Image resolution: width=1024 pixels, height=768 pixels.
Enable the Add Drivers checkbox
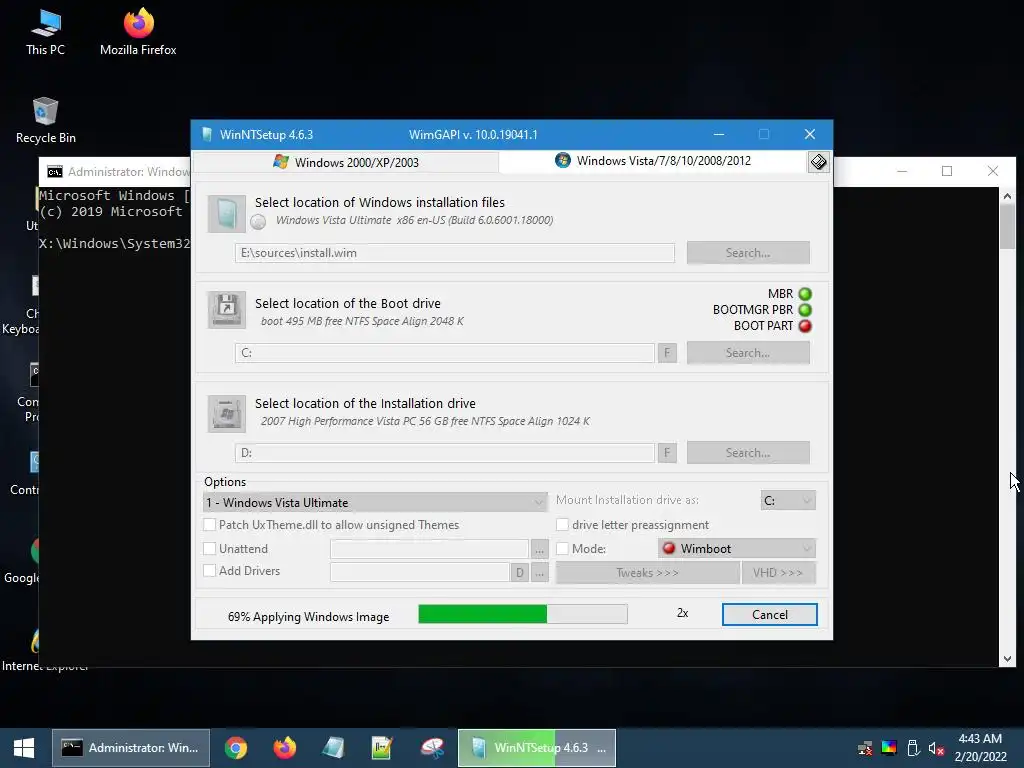coord(210,571)
